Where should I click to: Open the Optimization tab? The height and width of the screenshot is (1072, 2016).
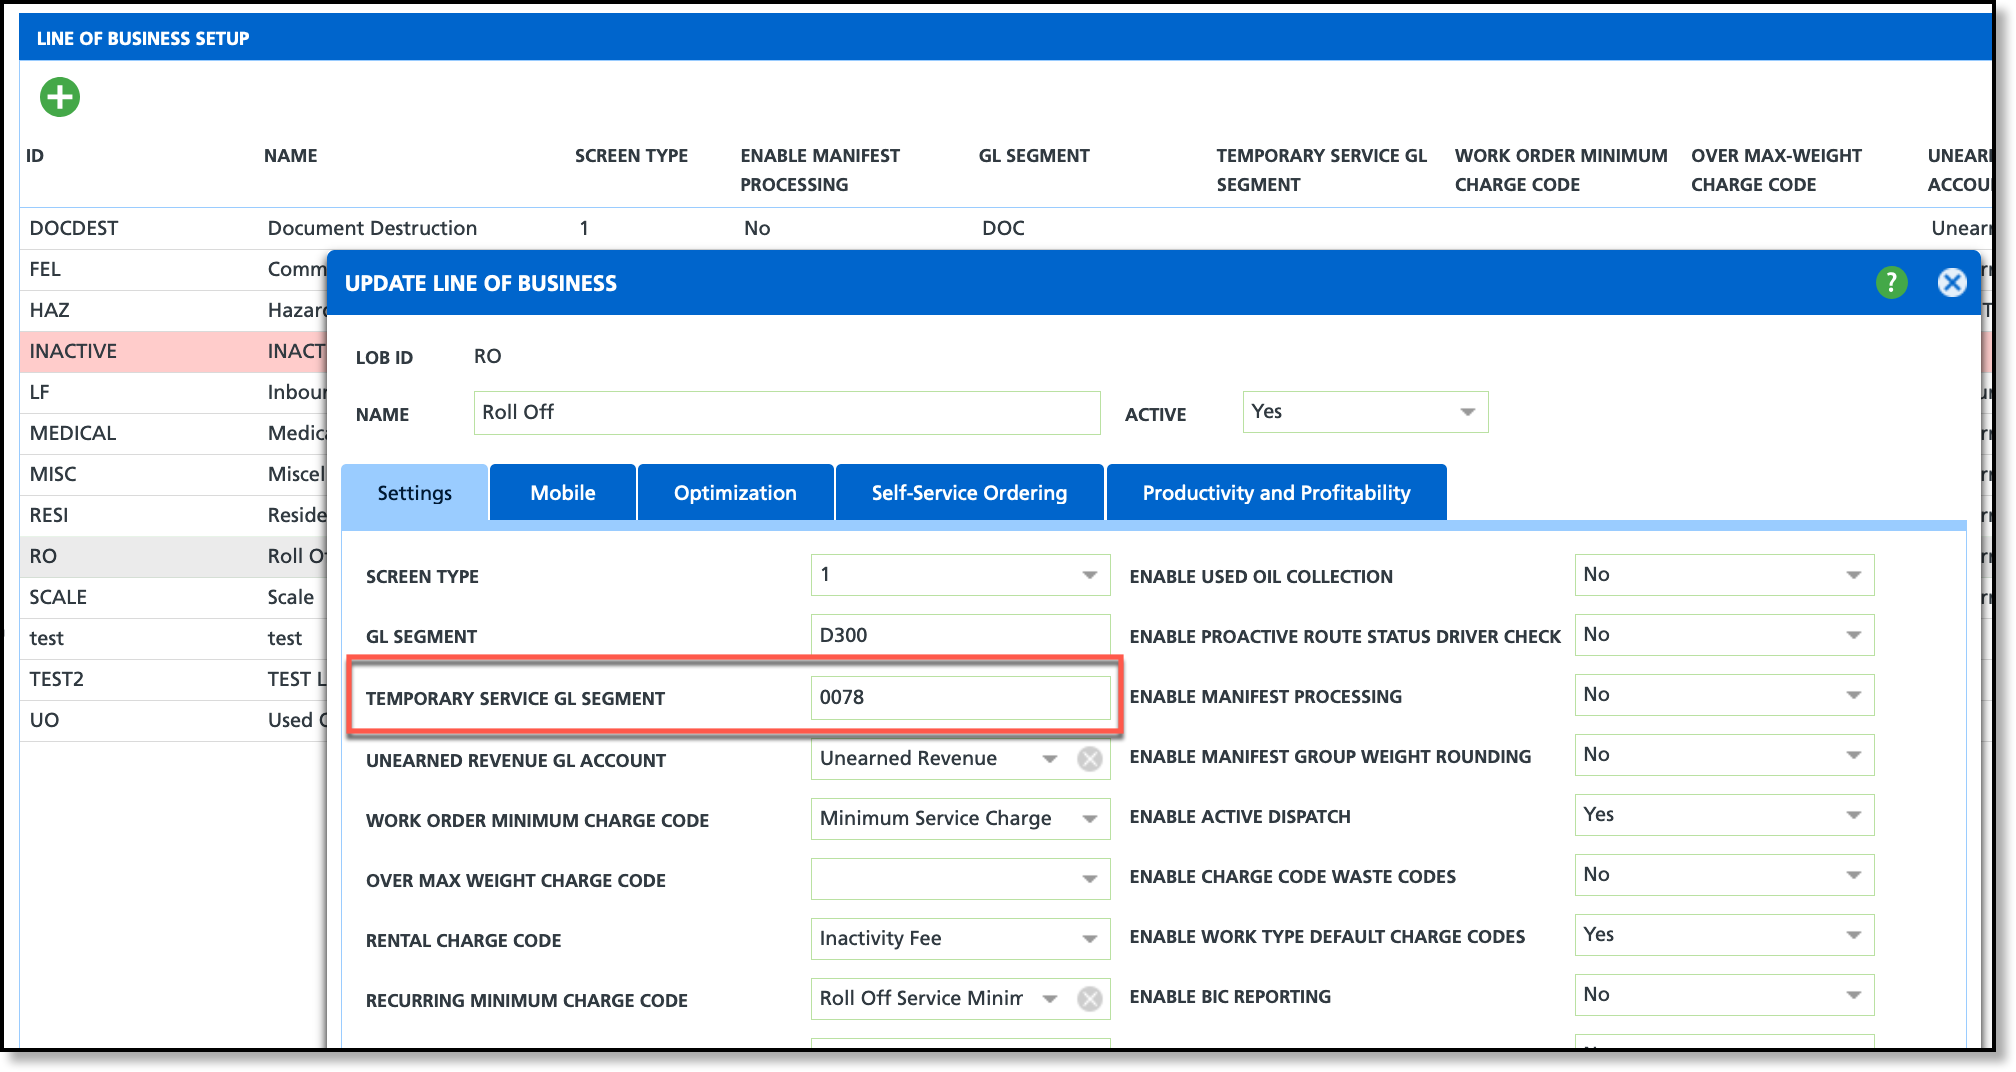tap(735, 493)
